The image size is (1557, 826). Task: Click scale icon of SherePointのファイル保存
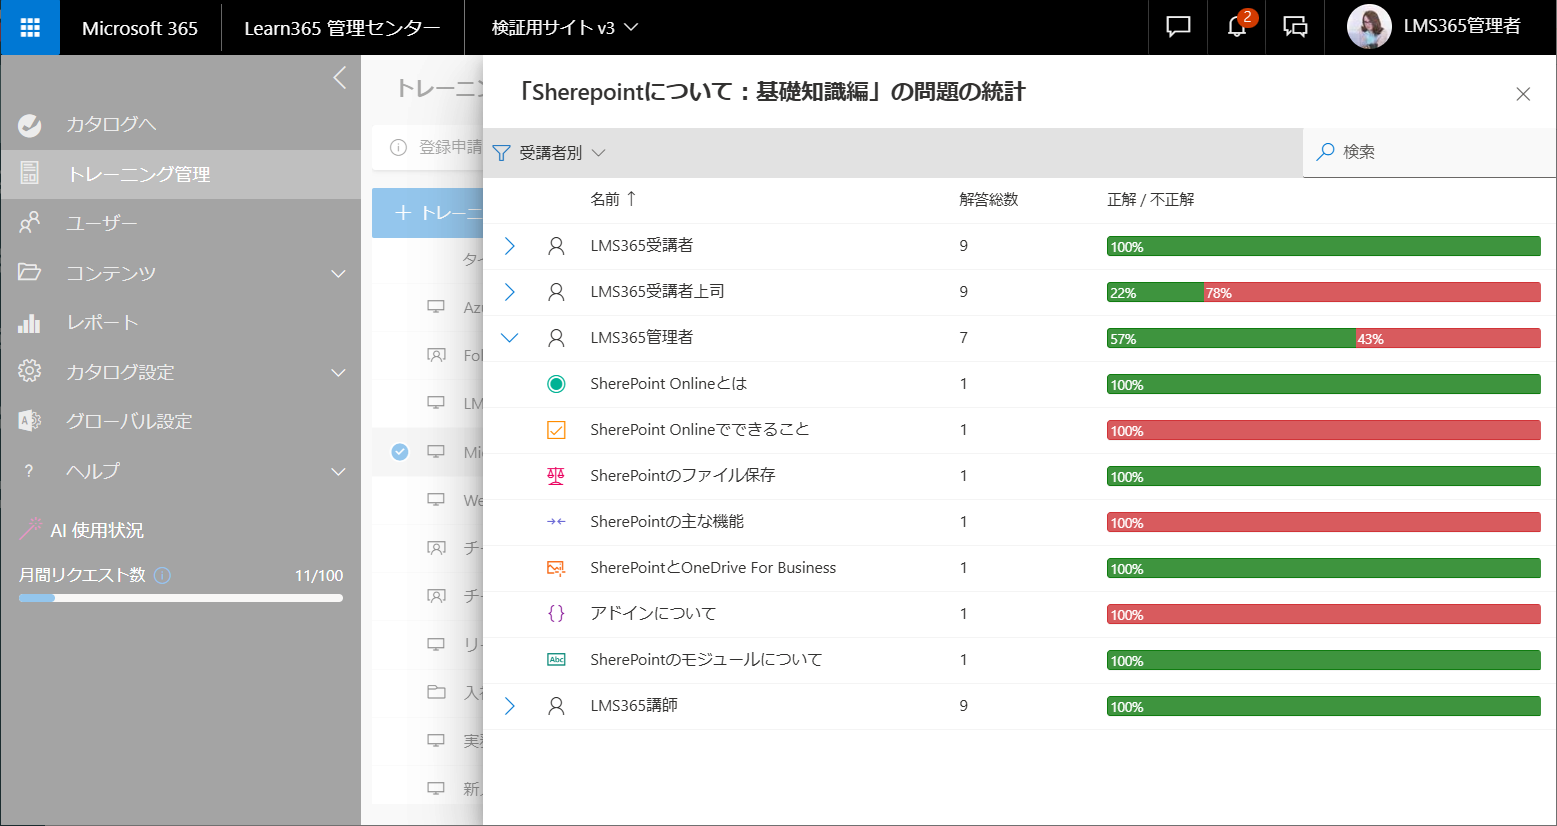(x=557, y=476)
